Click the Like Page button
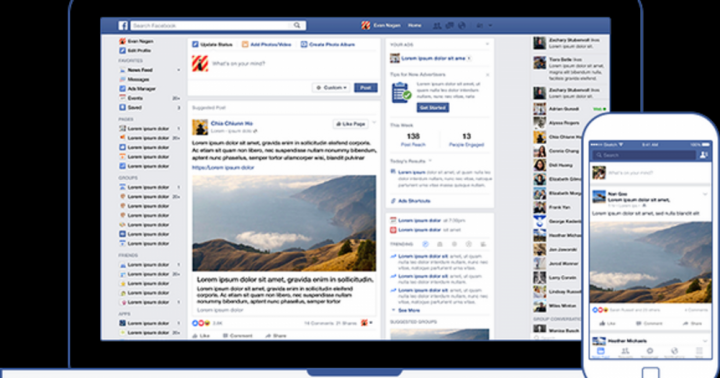Image resolution: width=720 pixels, height=378 pixels. click(x=350, y=124)
